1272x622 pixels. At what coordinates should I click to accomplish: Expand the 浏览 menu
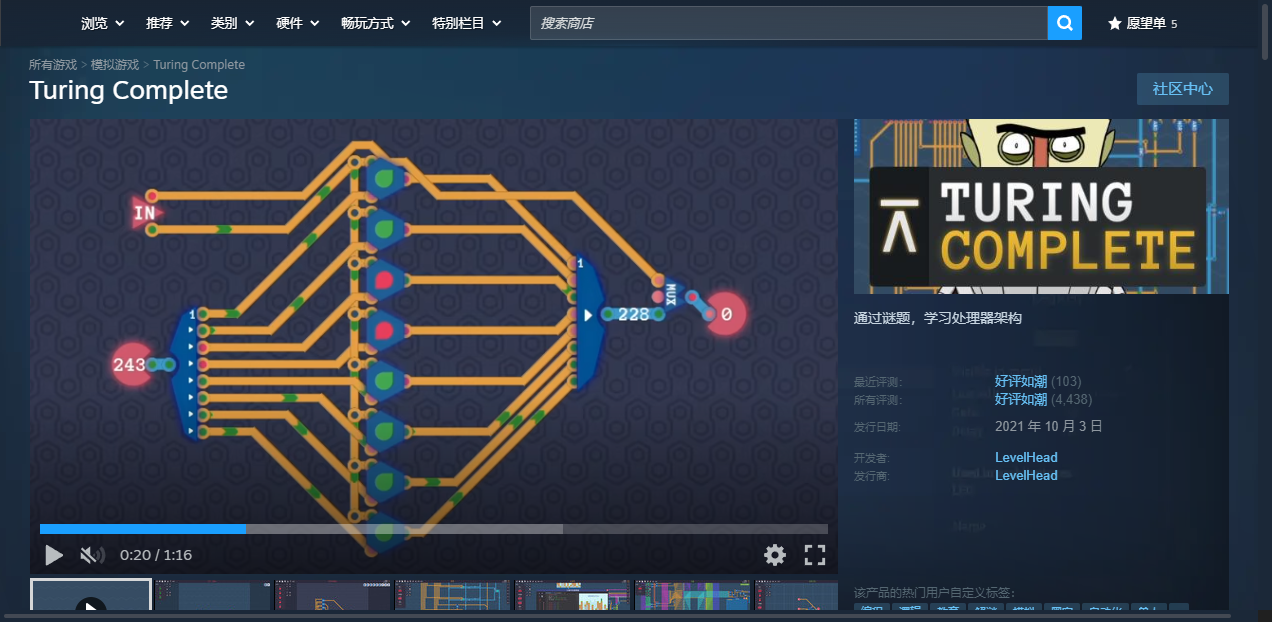pyautogui.click(x=103, y=23)
